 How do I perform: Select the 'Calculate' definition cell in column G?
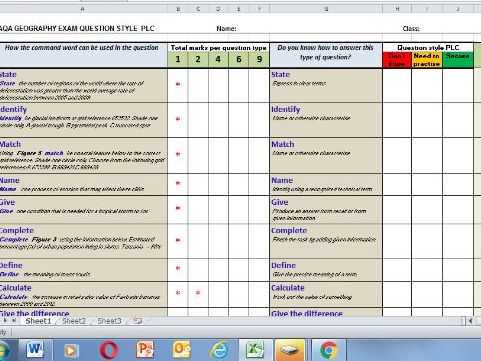point(326,295)
